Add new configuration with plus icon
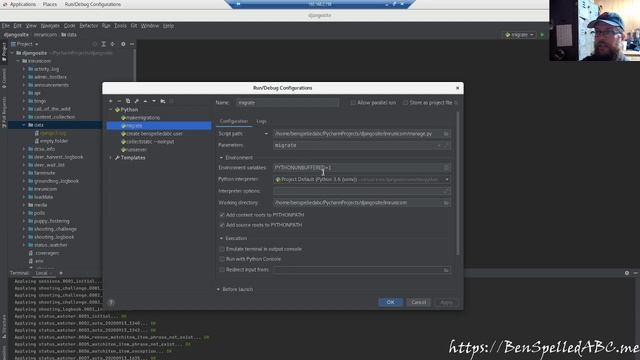The width and height of the screenshot is (640, 360). click(111, 101)
